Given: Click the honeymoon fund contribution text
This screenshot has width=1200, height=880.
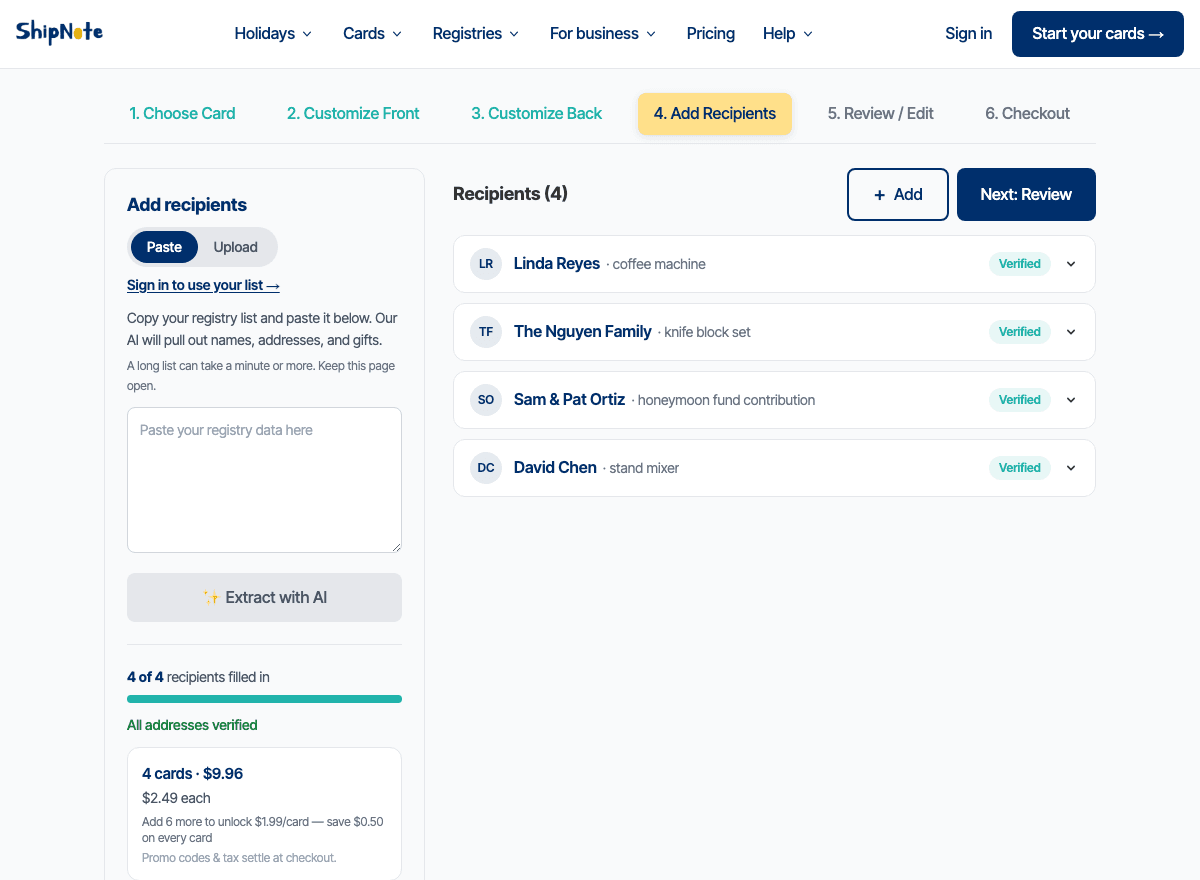Looking at the screenshot, I should coord(726,400).
